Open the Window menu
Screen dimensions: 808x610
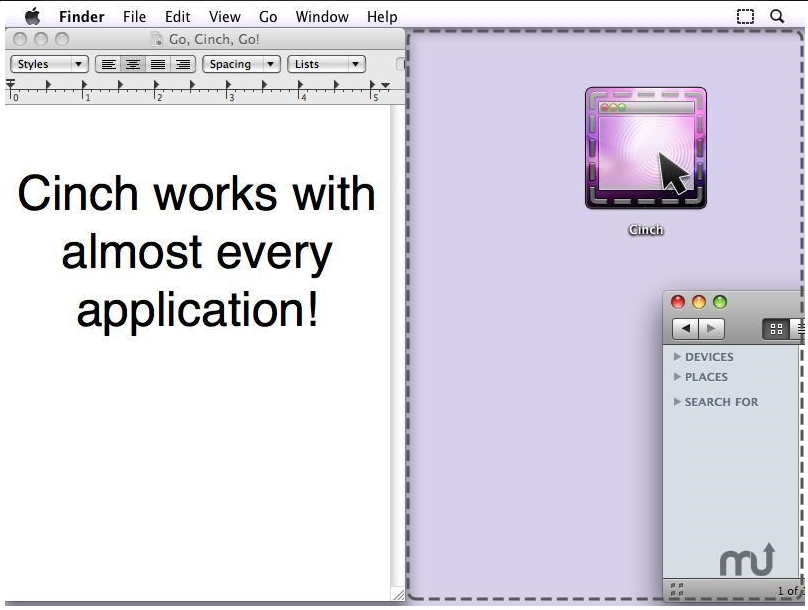click(x=322, y=17)
